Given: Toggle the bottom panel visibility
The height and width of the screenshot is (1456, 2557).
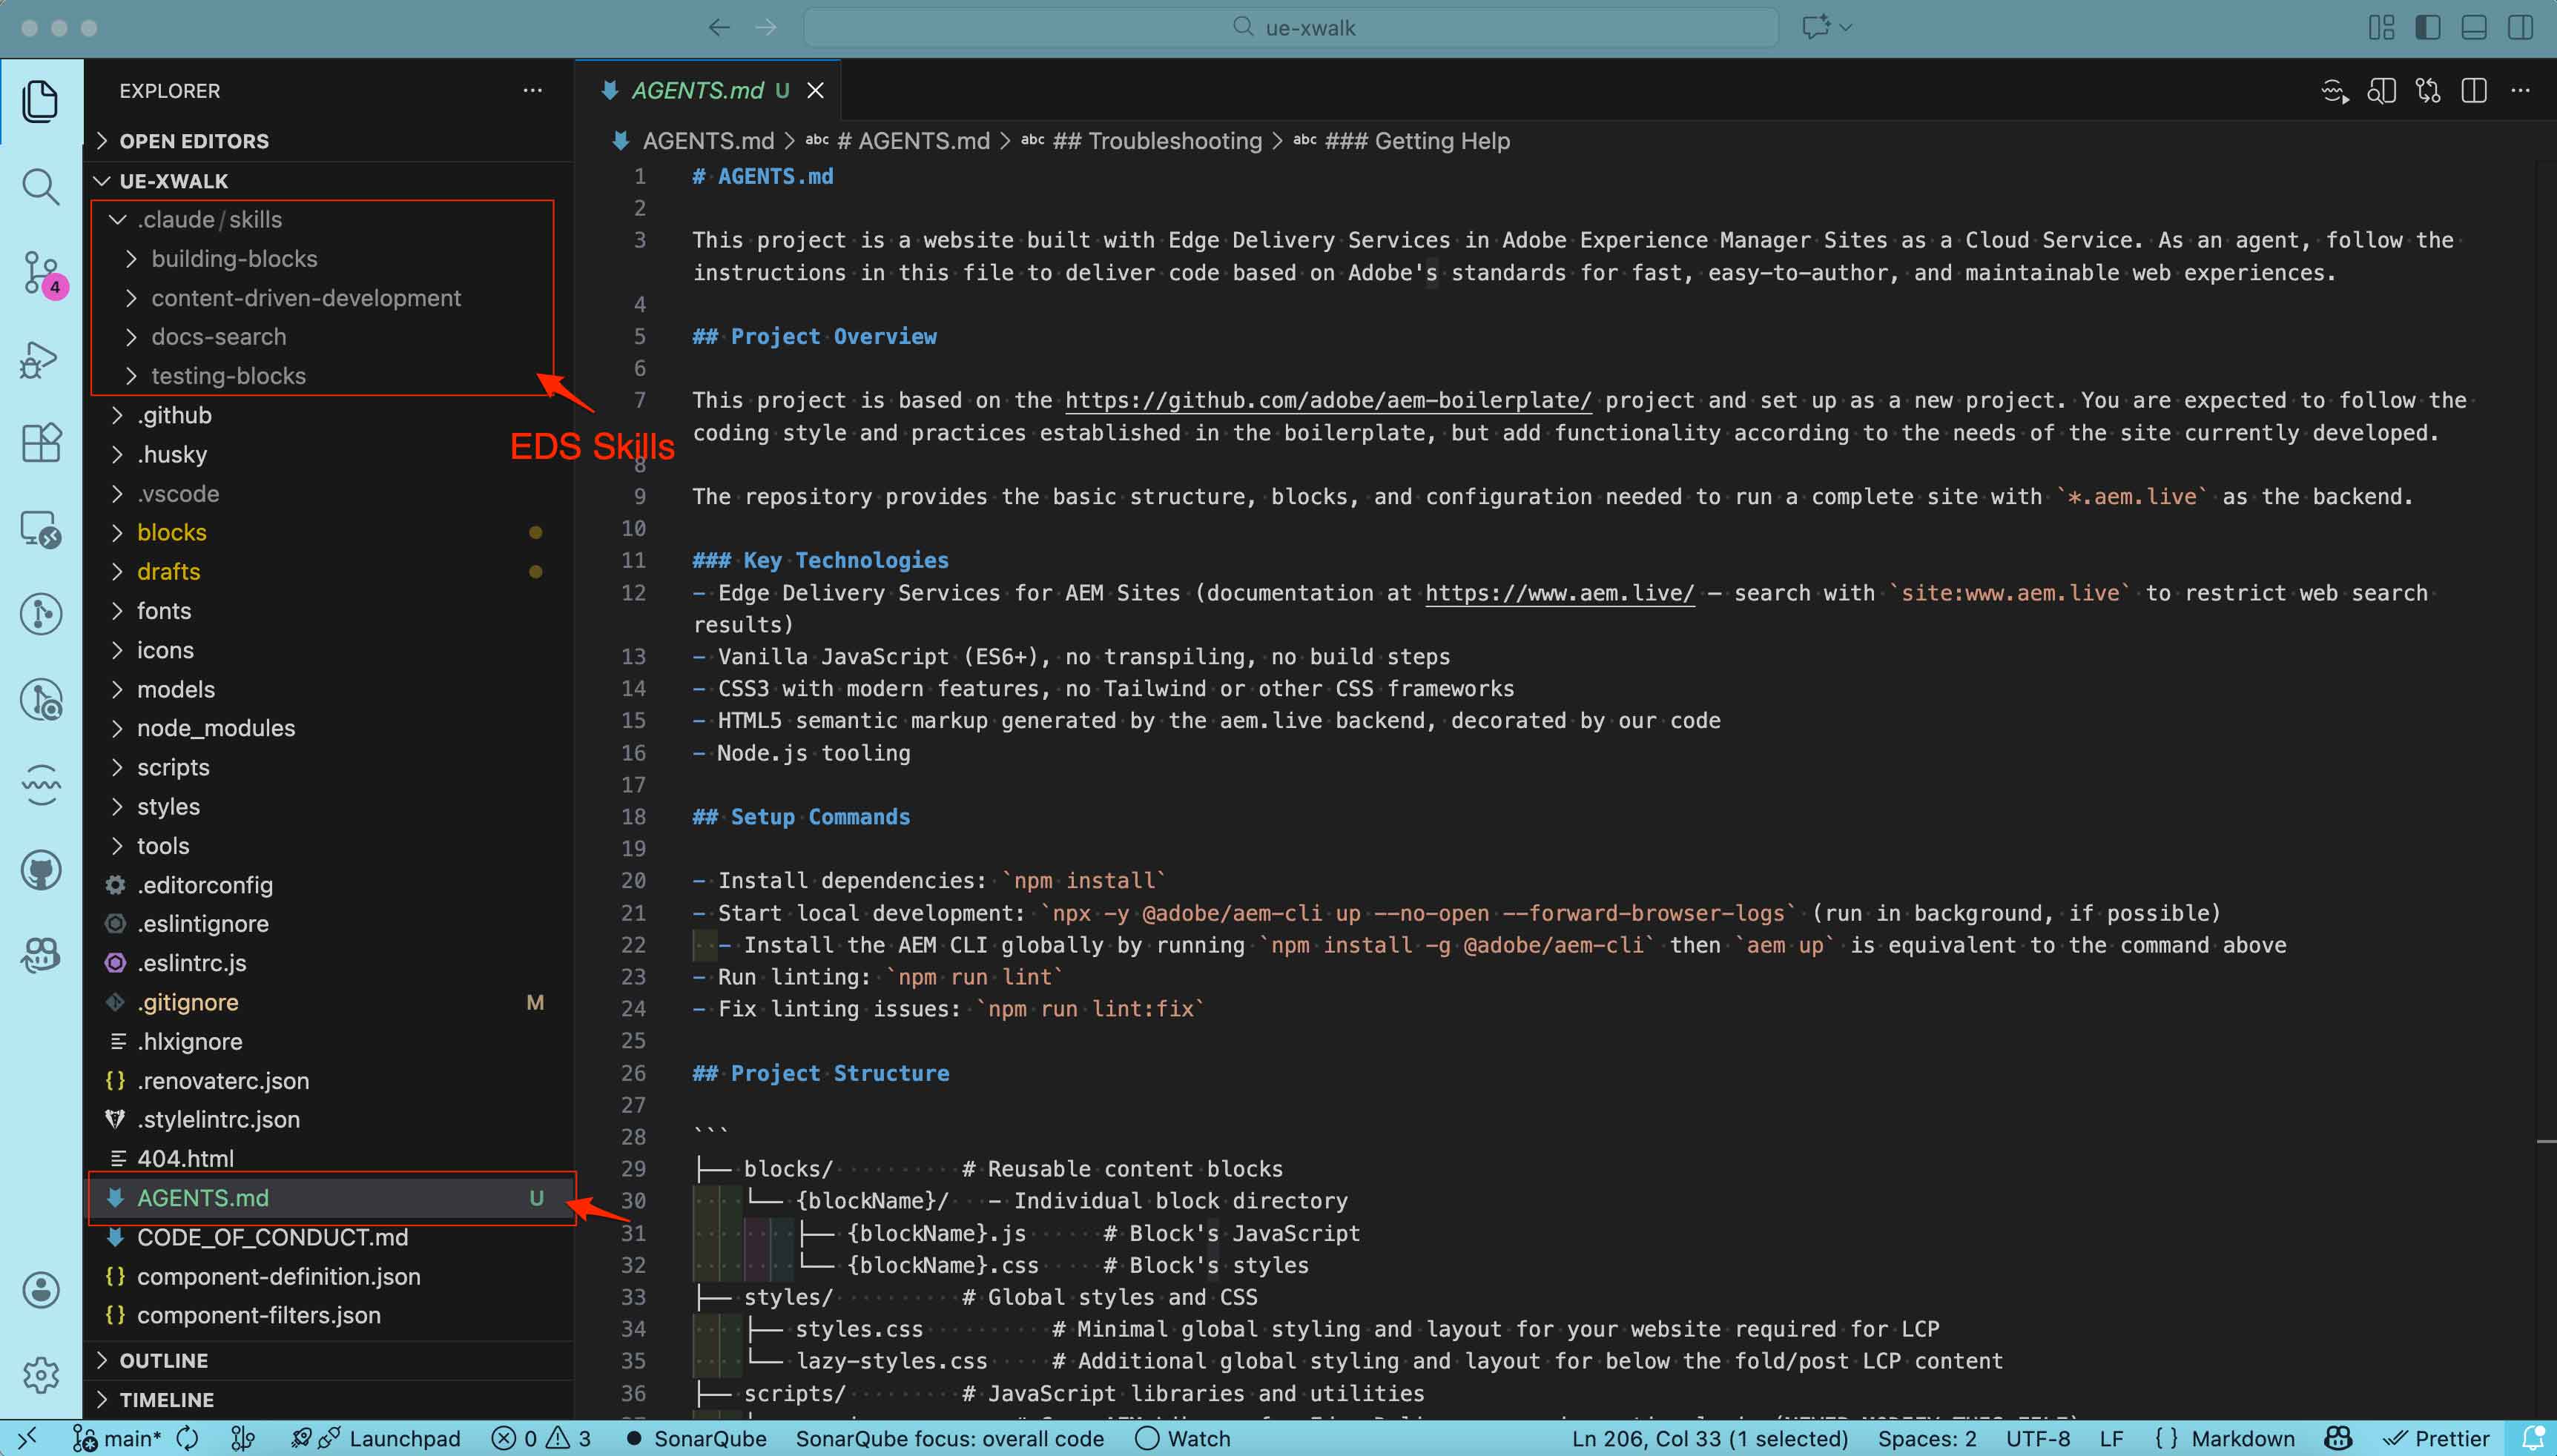Looking at the screenshot, I should click(x=2474, y=27).
